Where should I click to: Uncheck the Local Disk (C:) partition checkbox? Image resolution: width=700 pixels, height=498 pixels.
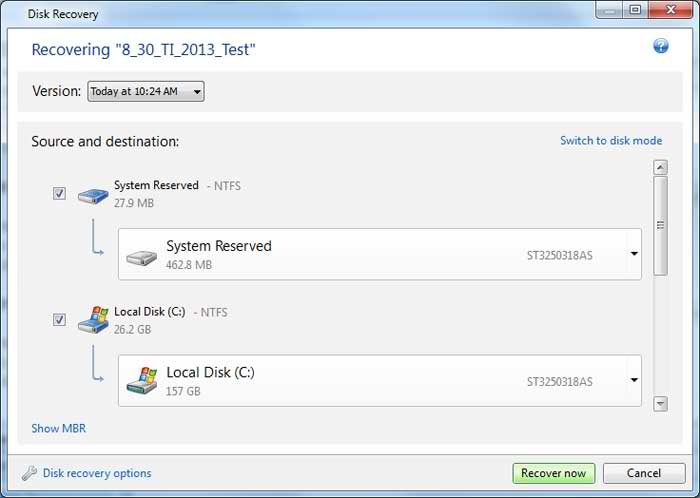[x=59, y=320]
